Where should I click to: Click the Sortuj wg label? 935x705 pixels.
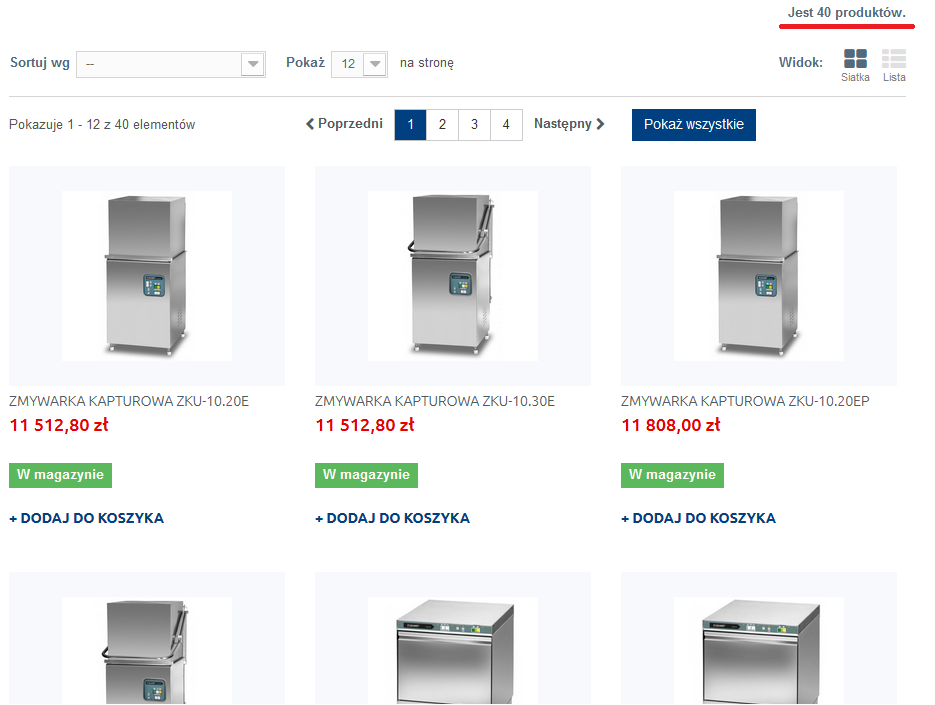tap(40, 63)
